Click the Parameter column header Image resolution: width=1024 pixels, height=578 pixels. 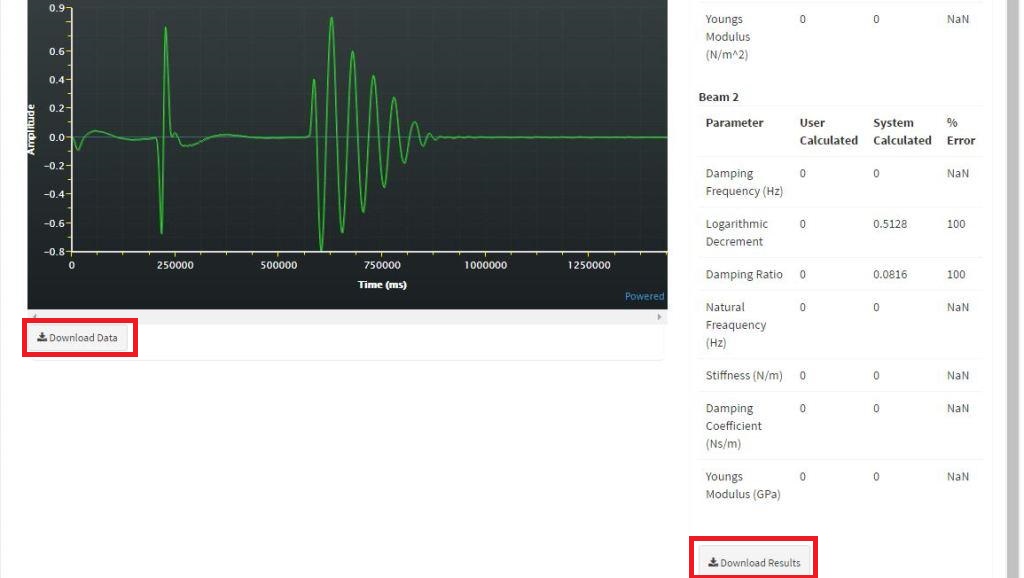(734, 123)
